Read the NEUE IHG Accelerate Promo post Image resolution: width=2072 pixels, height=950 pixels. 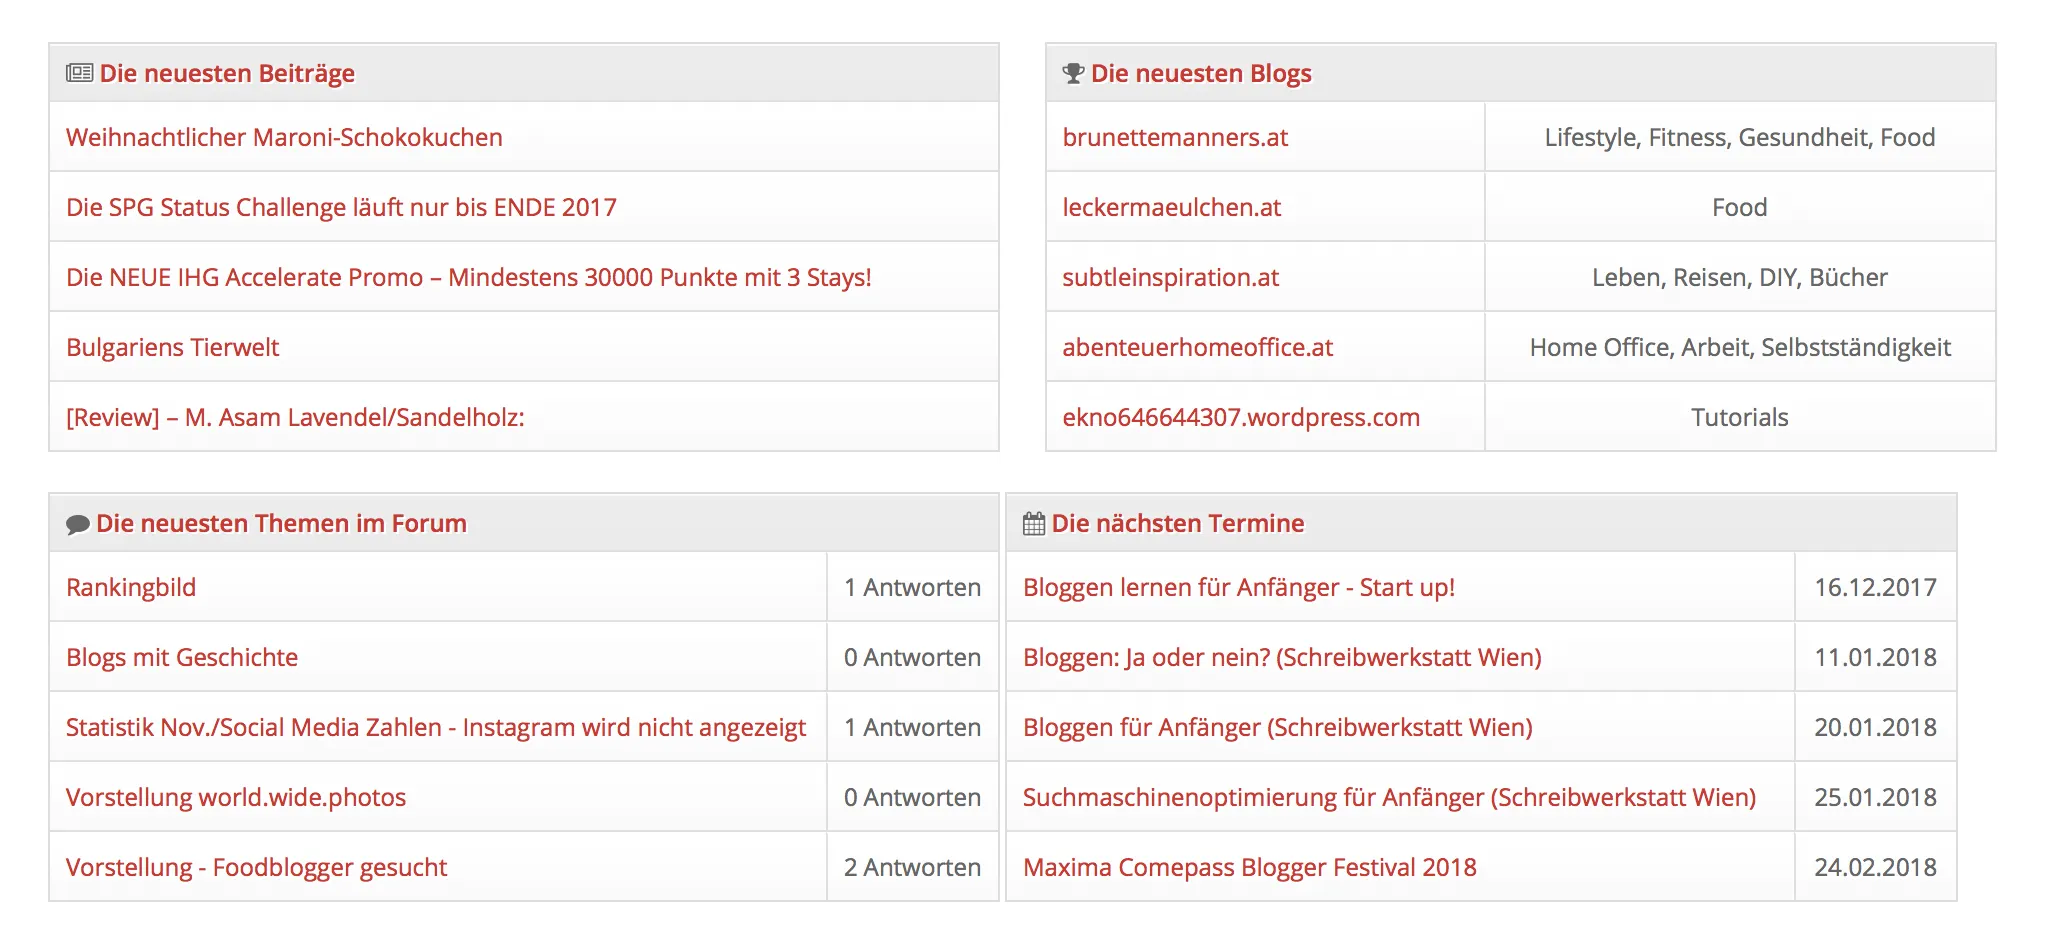pyautogui.click(x=468, y=277)
